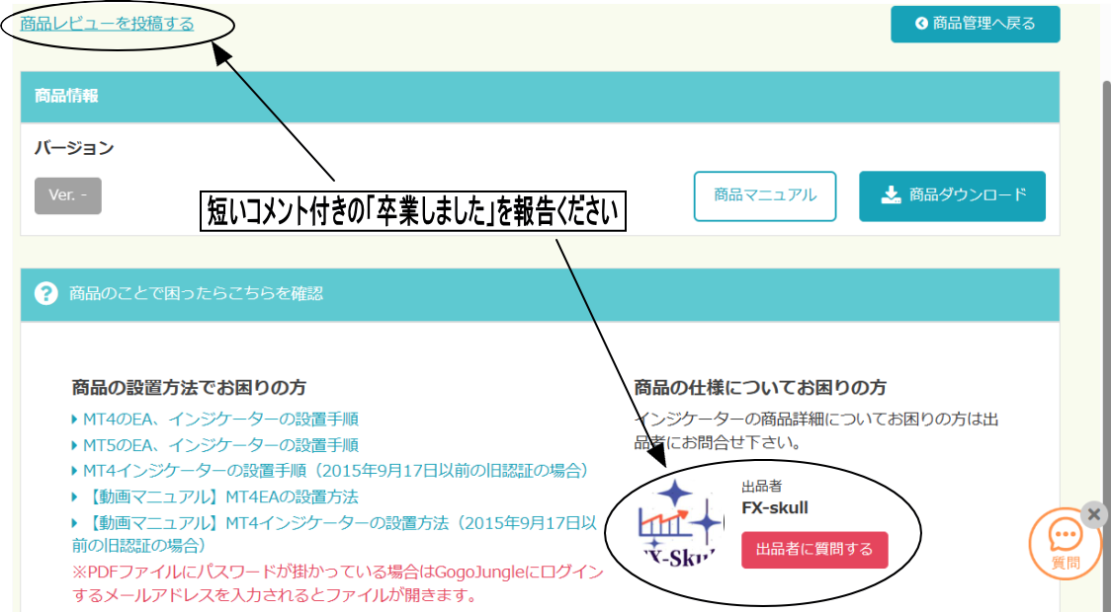Screen dimensions: 1111x612
Task: Click the question mark help icon
Action: click(x=46, y=294)
